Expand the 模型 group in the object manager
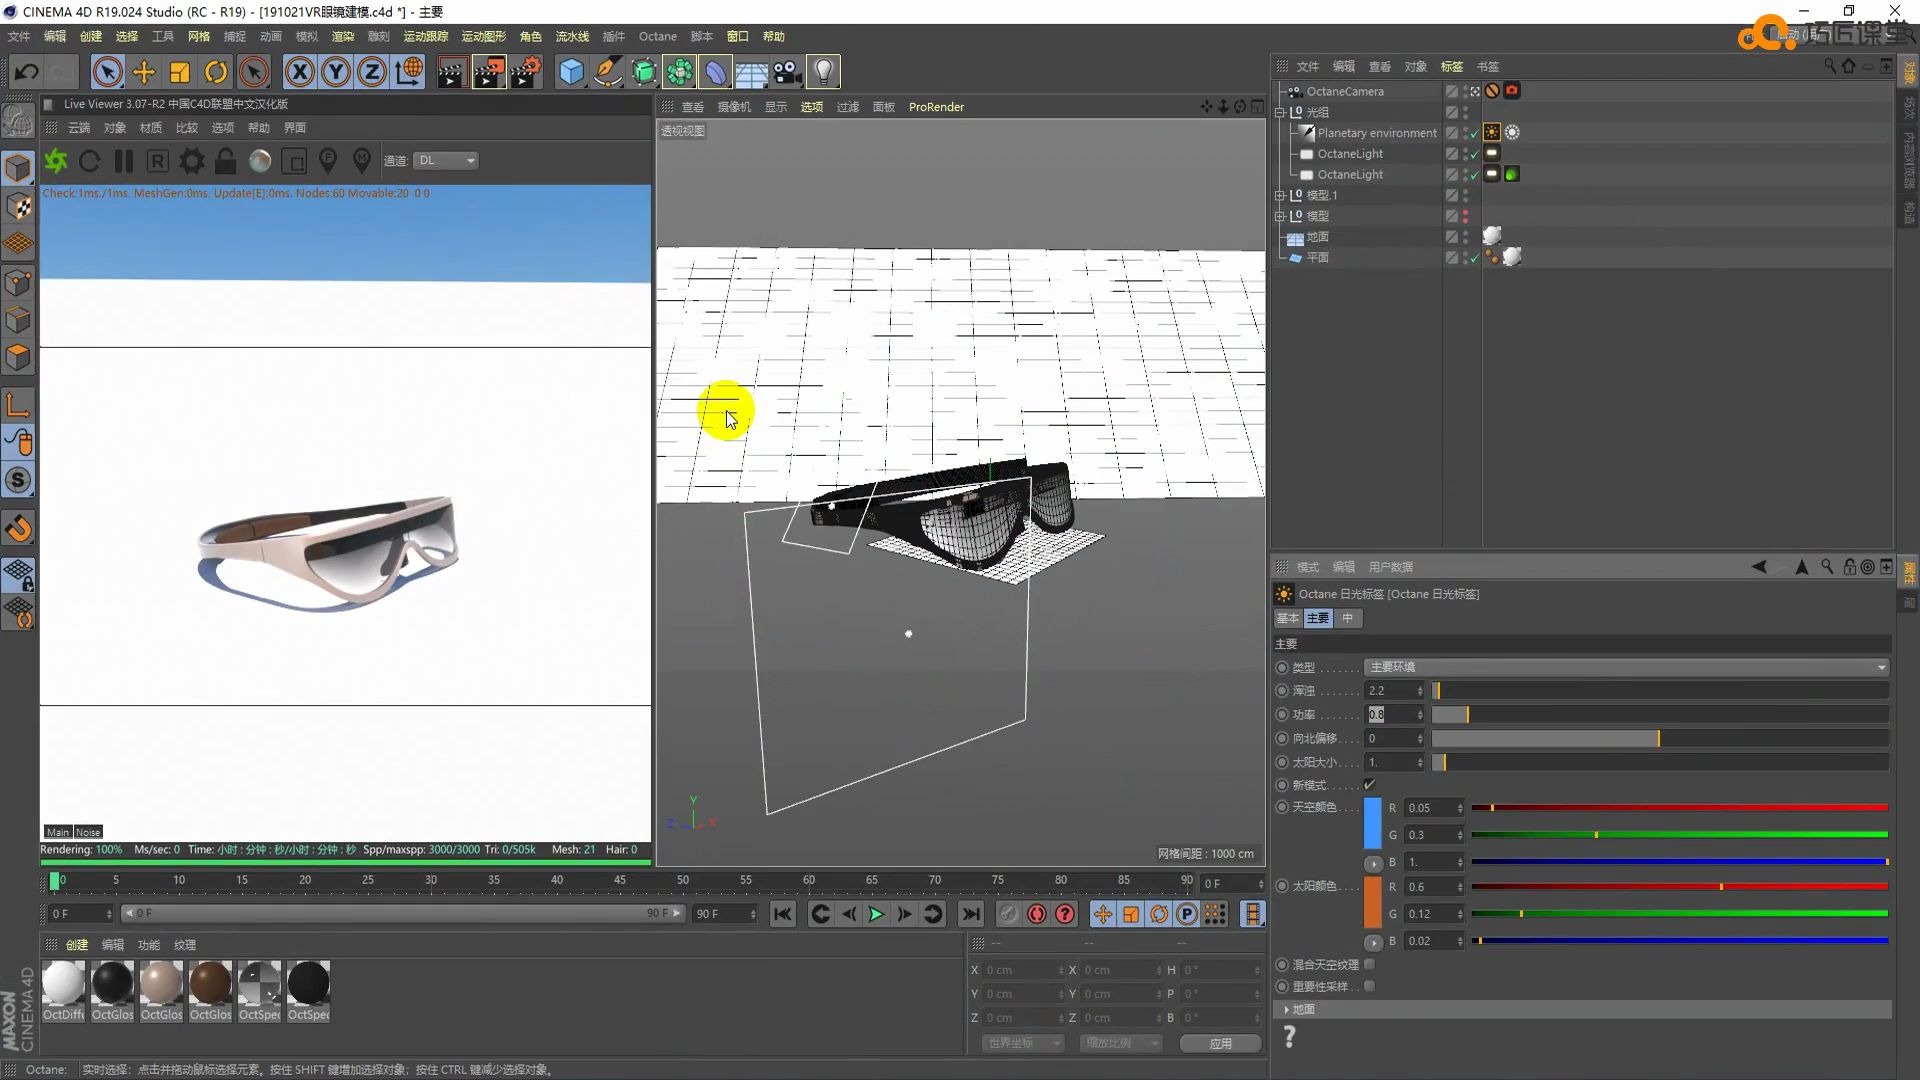The image size is (1920, 1080). [x=1281, y=216]
